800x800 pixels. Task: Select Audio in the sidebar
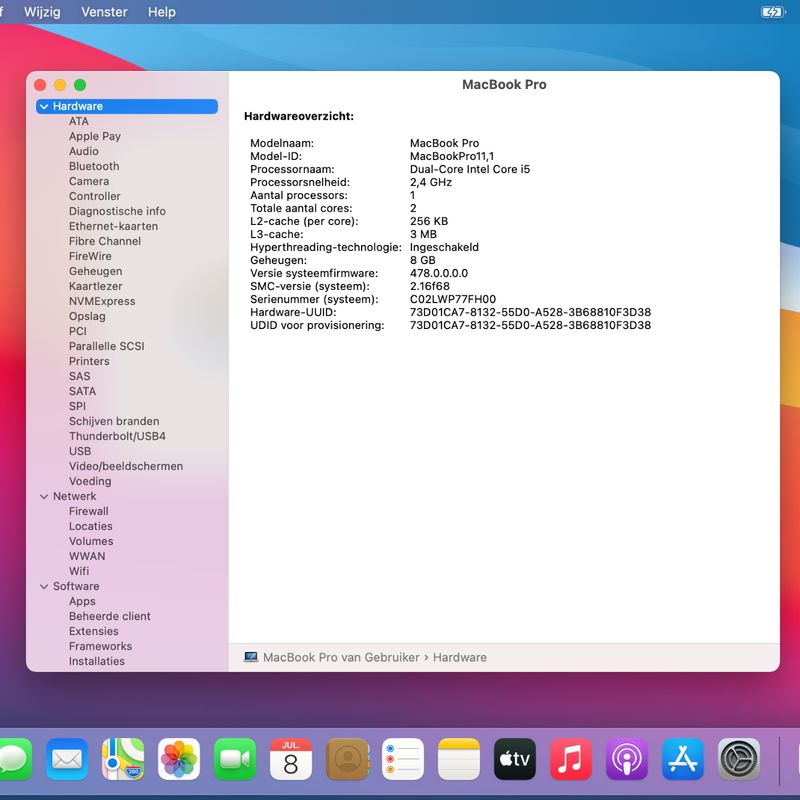click(84, 151)
